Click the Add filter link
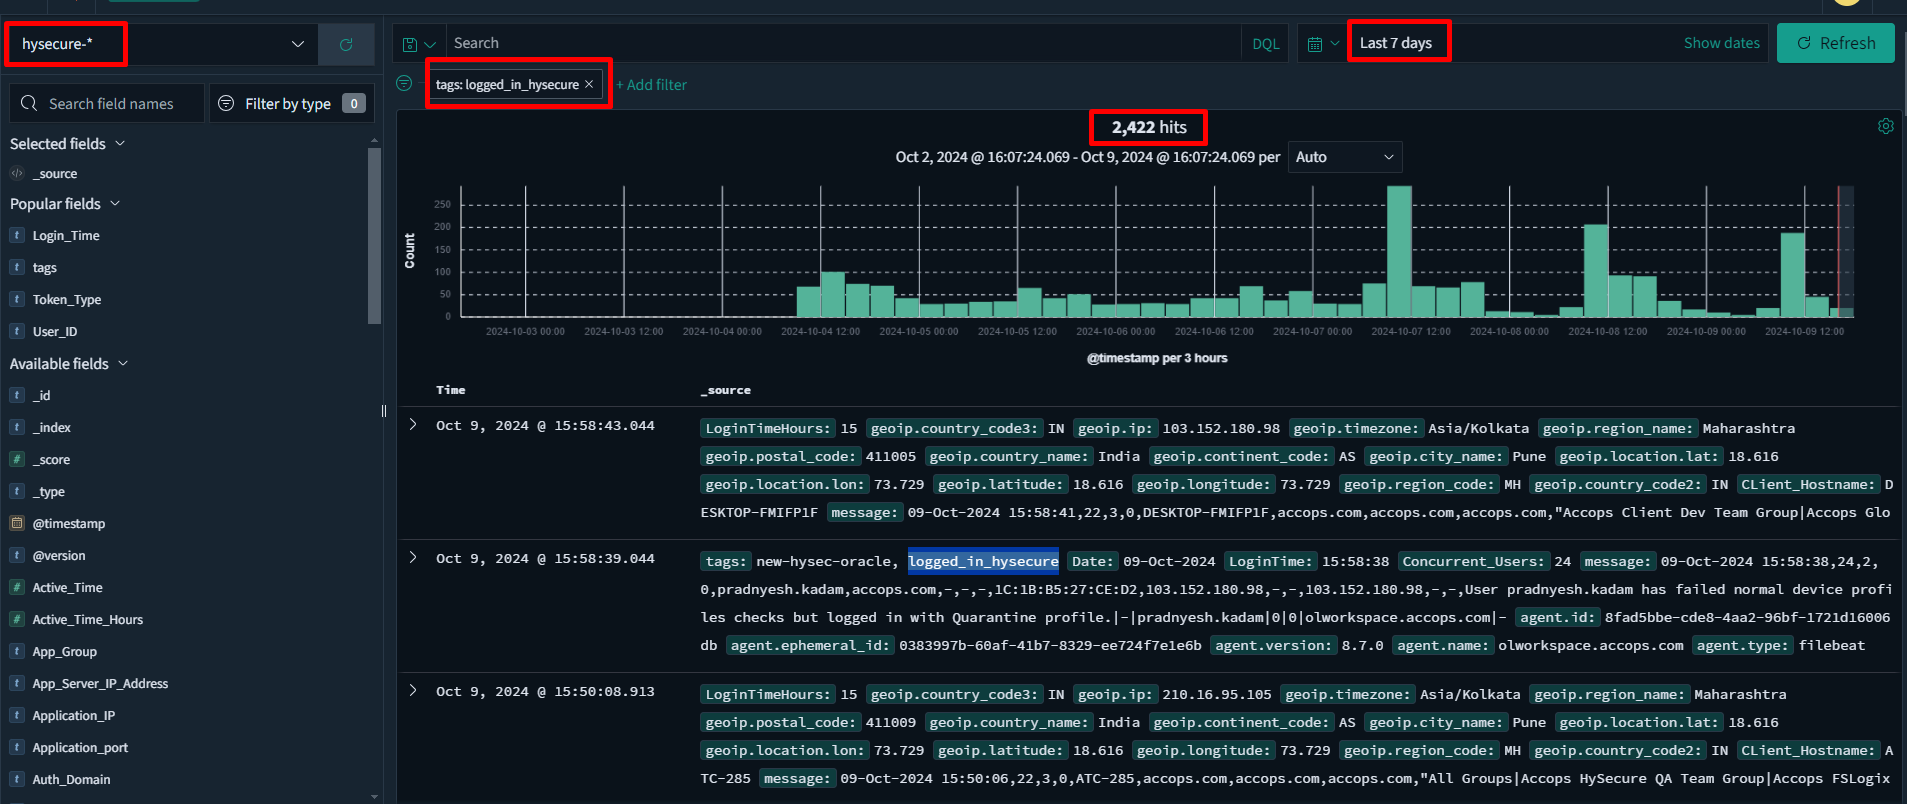 coord(652,85)
